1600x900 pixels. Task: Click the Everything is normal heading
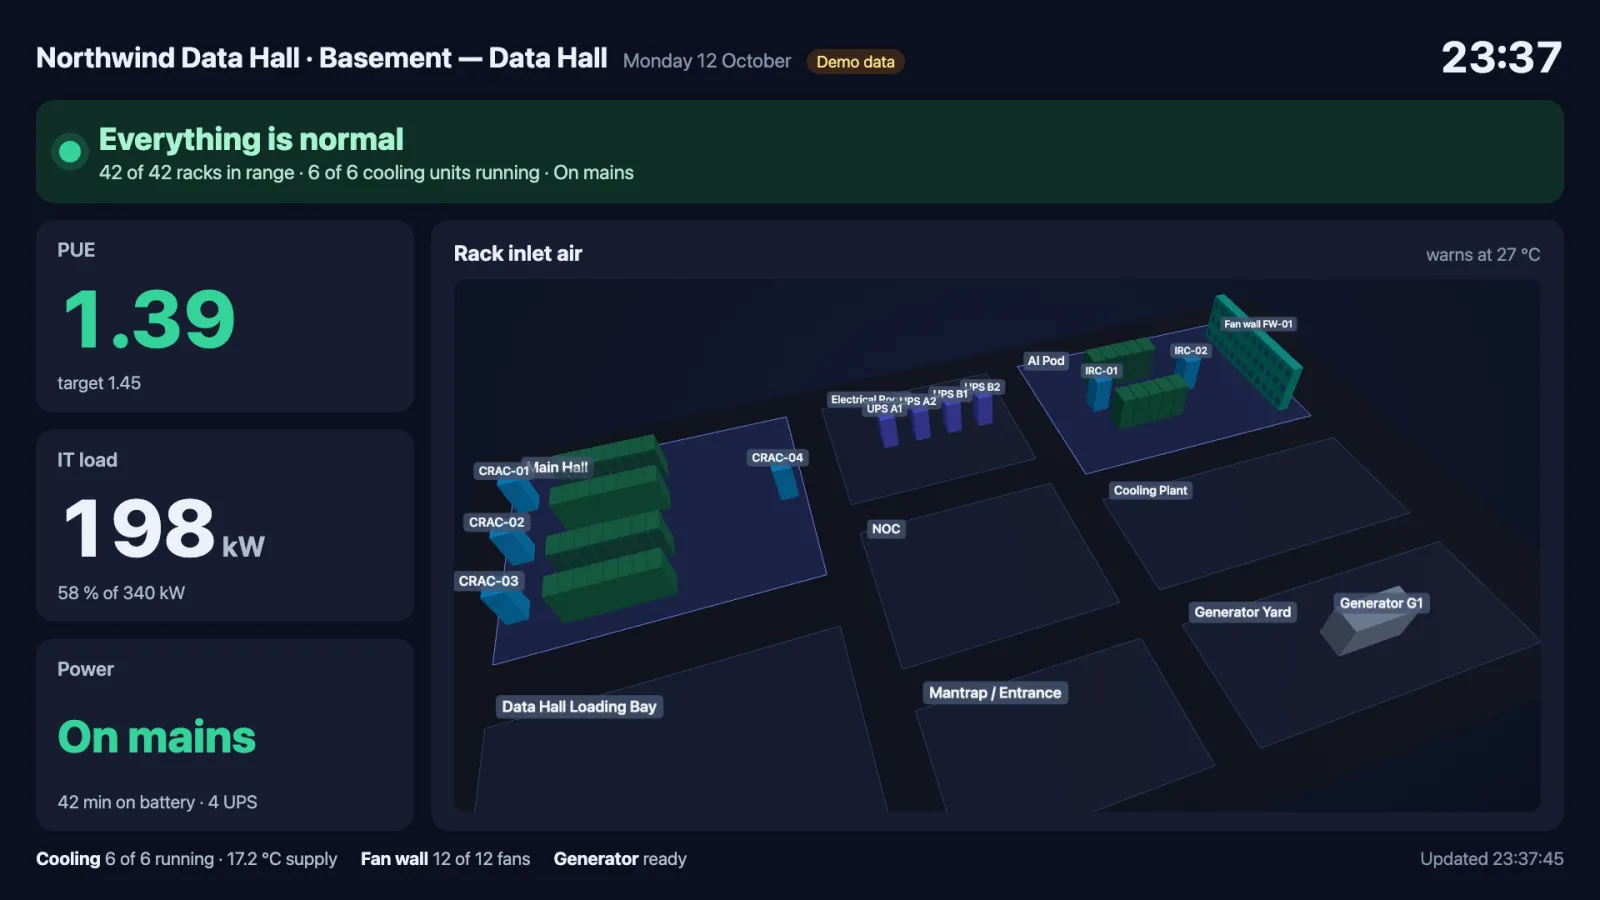tap(251, 139)
